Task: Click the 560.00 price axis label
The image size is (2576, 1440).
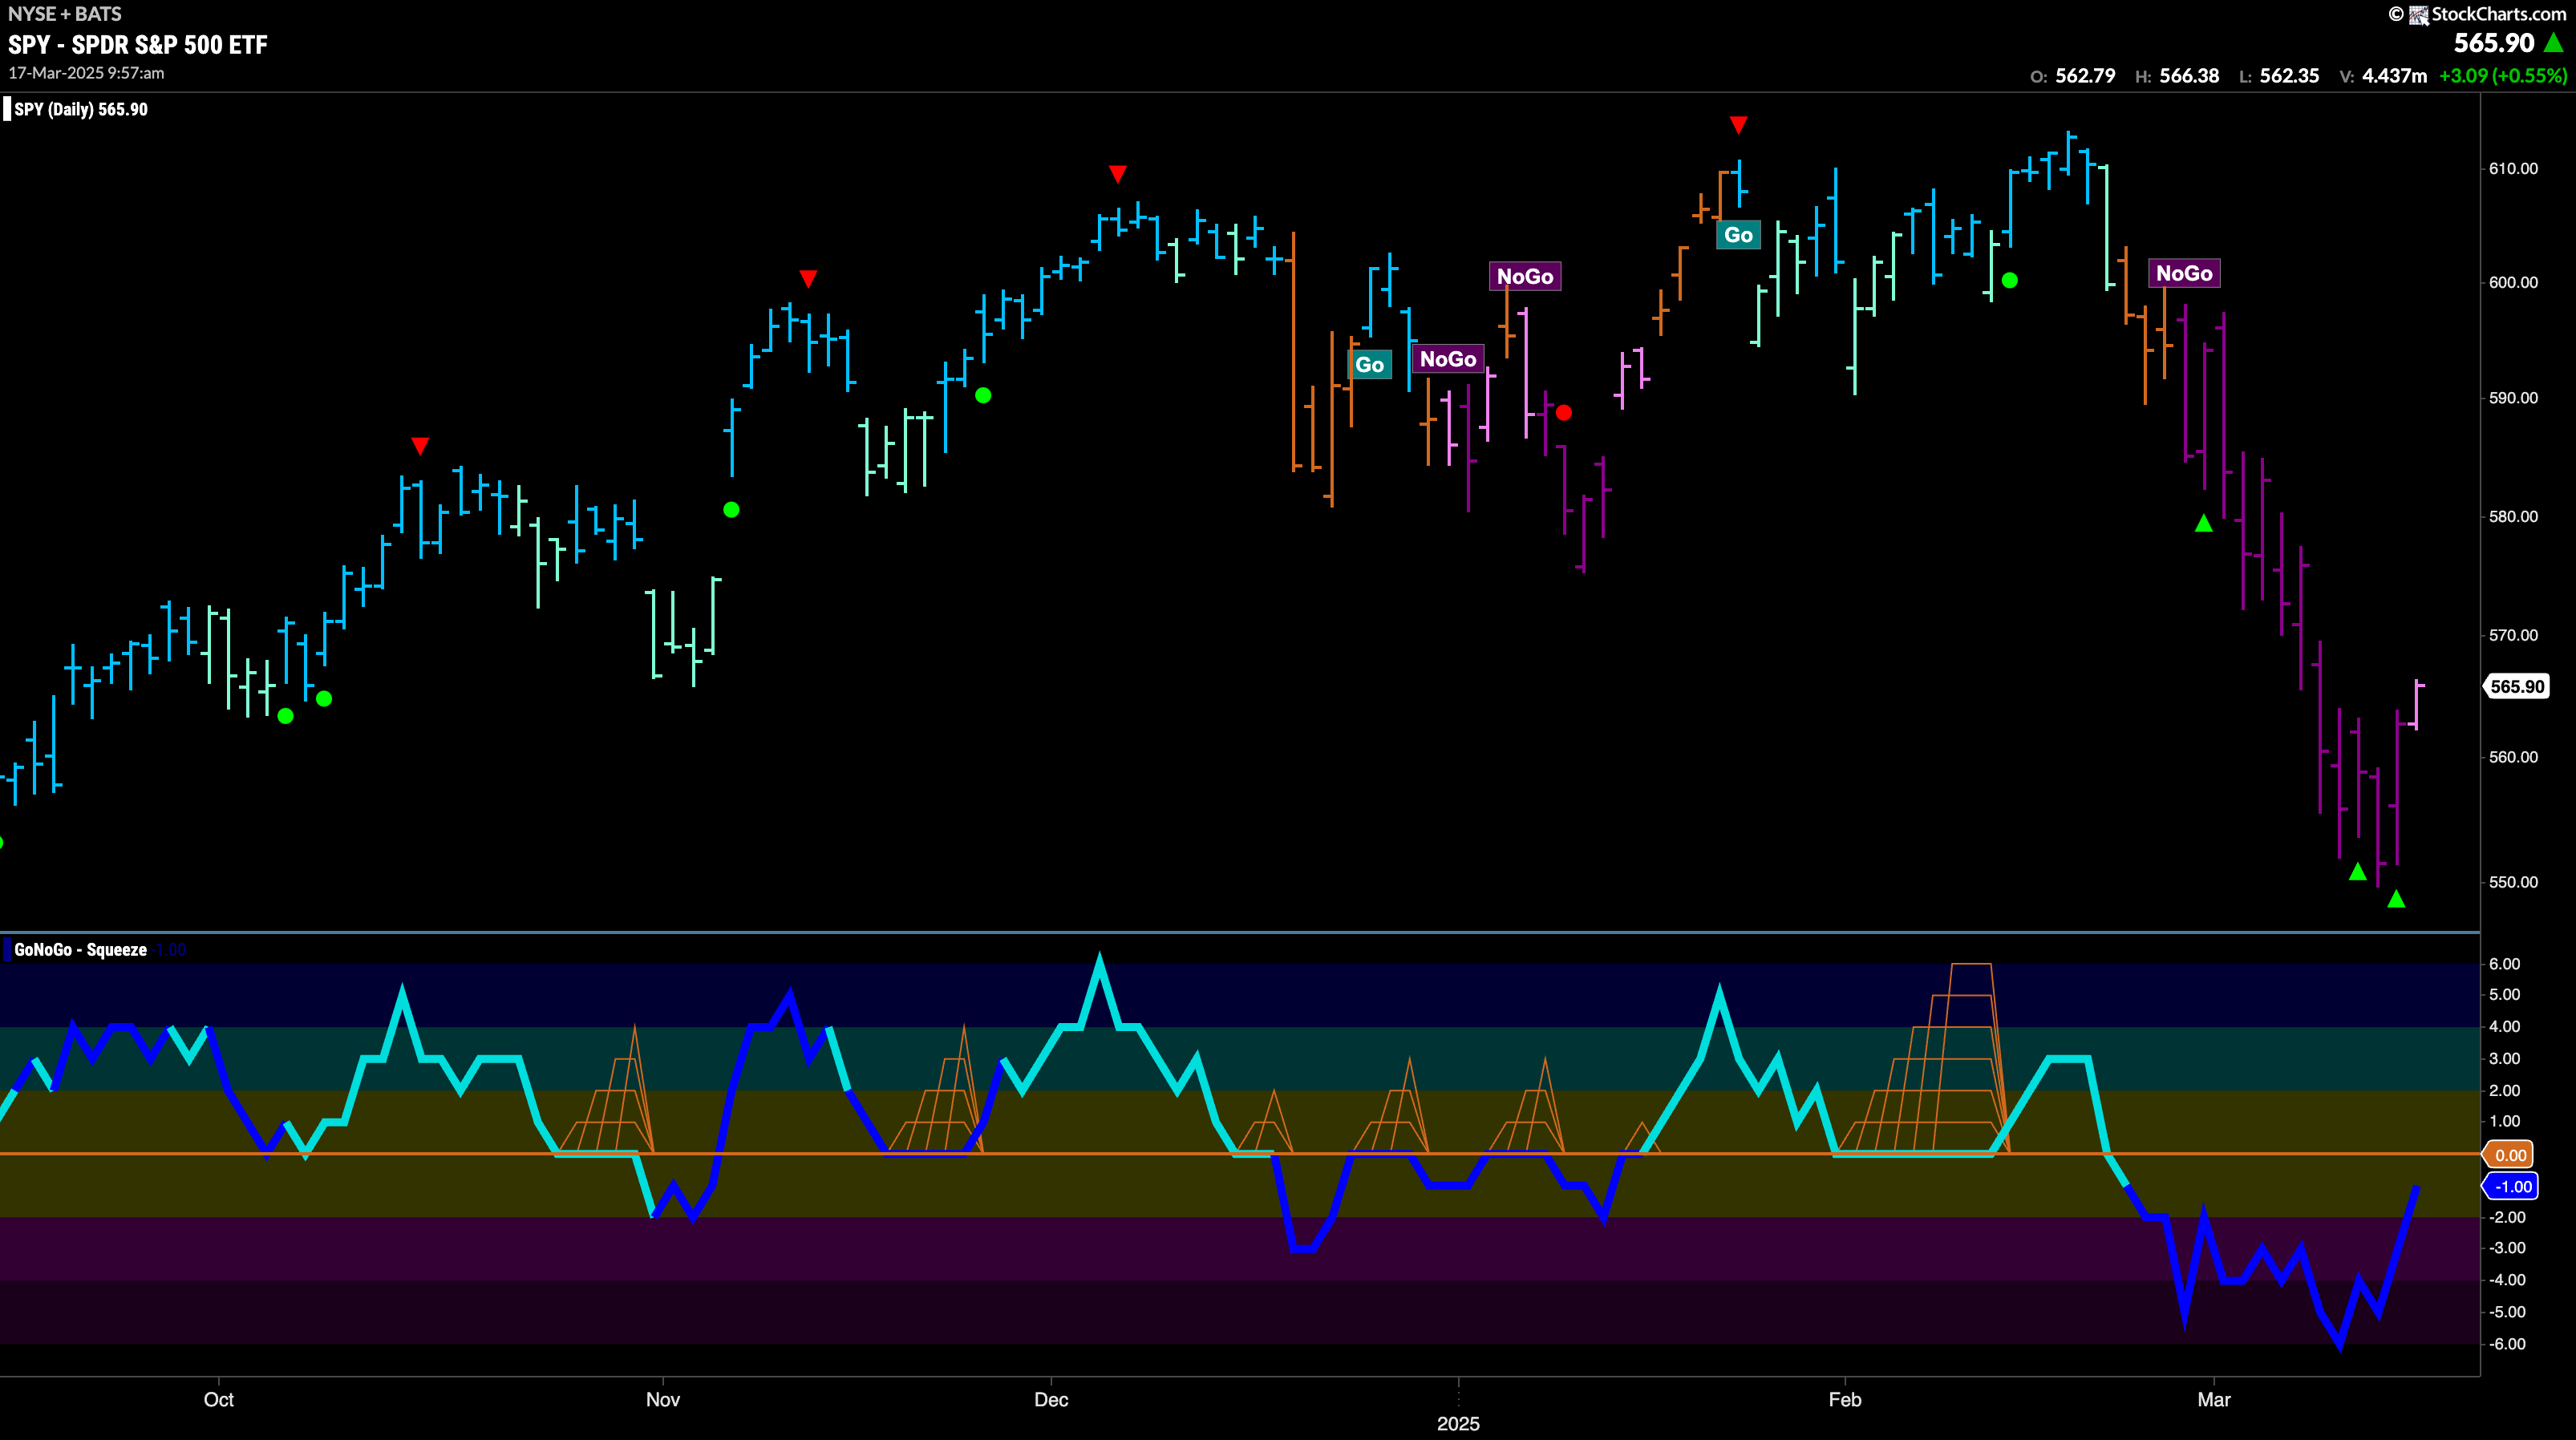Action: pos(2513,757)
